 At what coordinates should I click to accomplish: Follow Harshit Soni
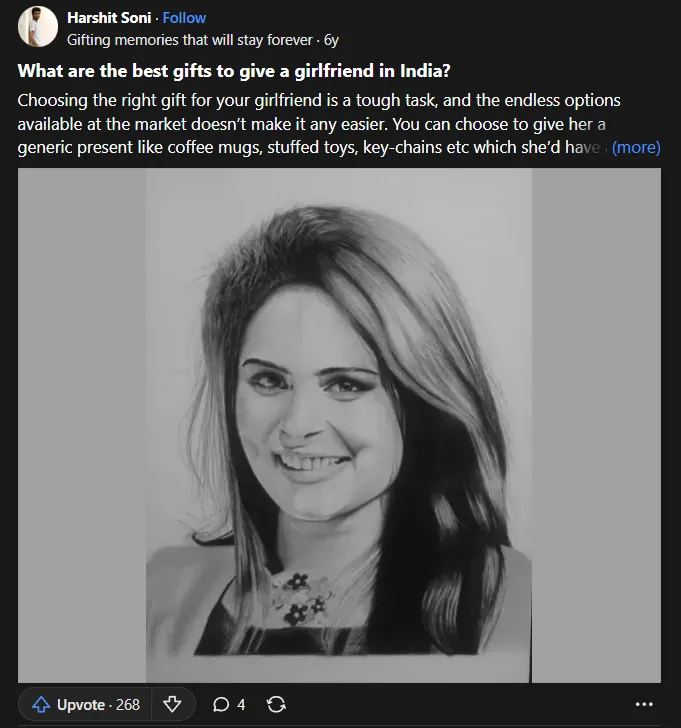click(184, 18)
